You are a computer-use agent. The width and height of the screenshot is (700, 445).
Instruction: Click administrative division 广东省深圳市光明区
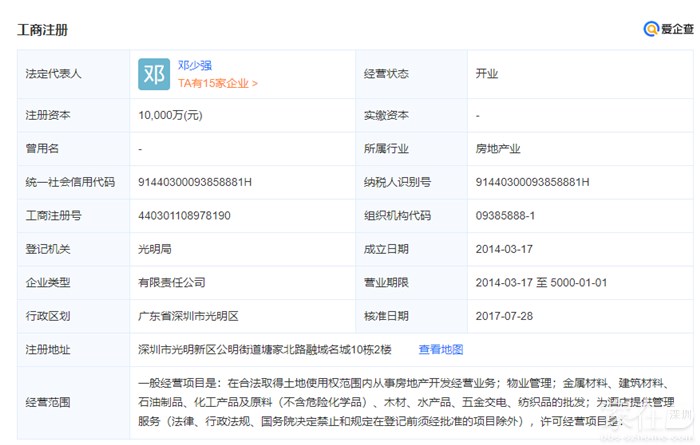188,316
